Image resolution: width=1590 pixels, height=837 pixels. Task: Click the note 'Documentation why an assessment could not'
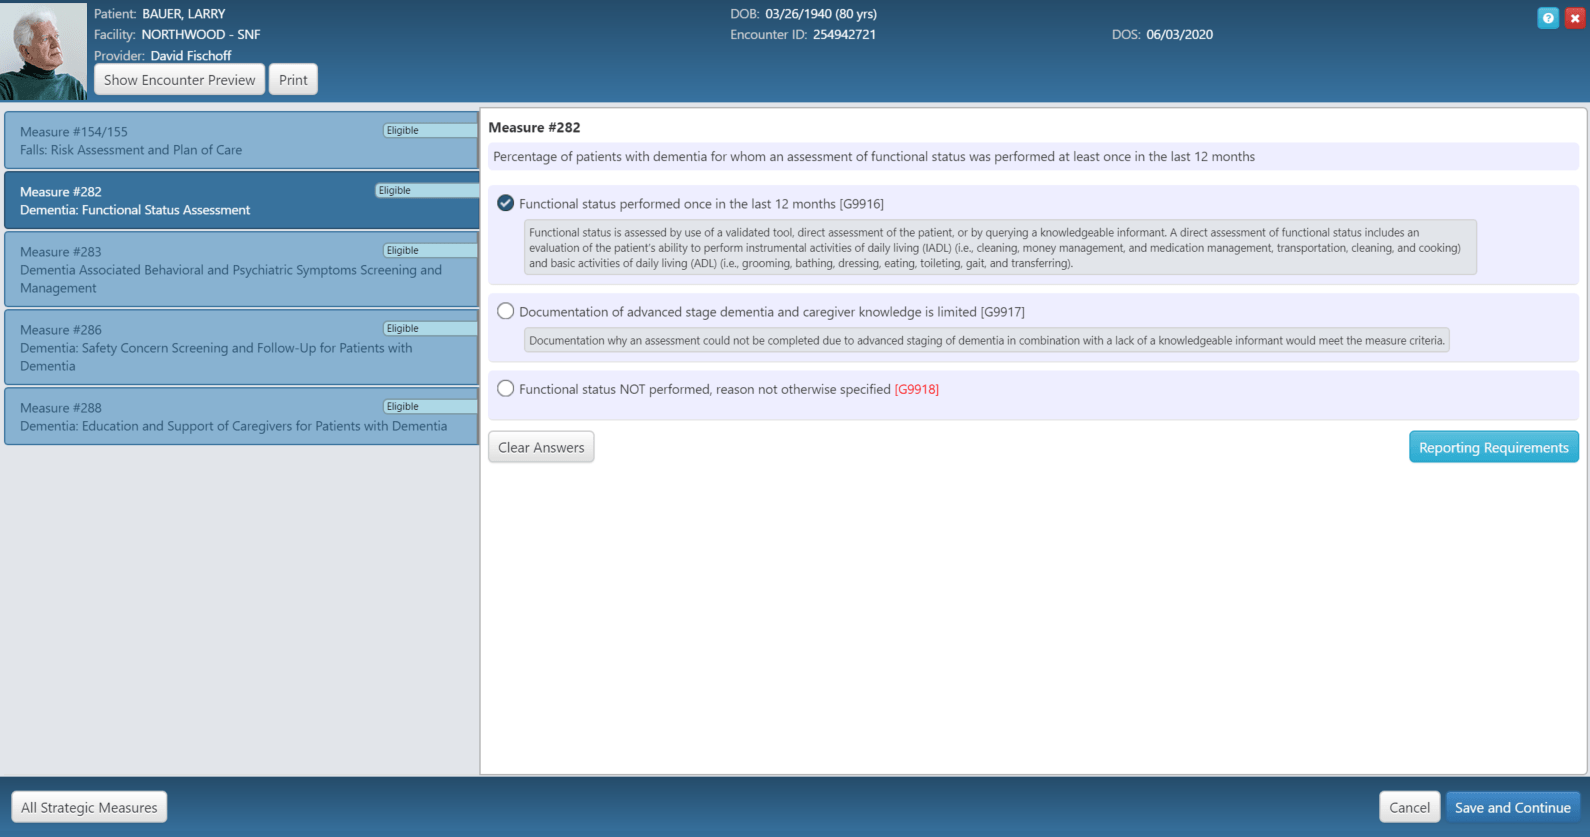tap(986, 340)
